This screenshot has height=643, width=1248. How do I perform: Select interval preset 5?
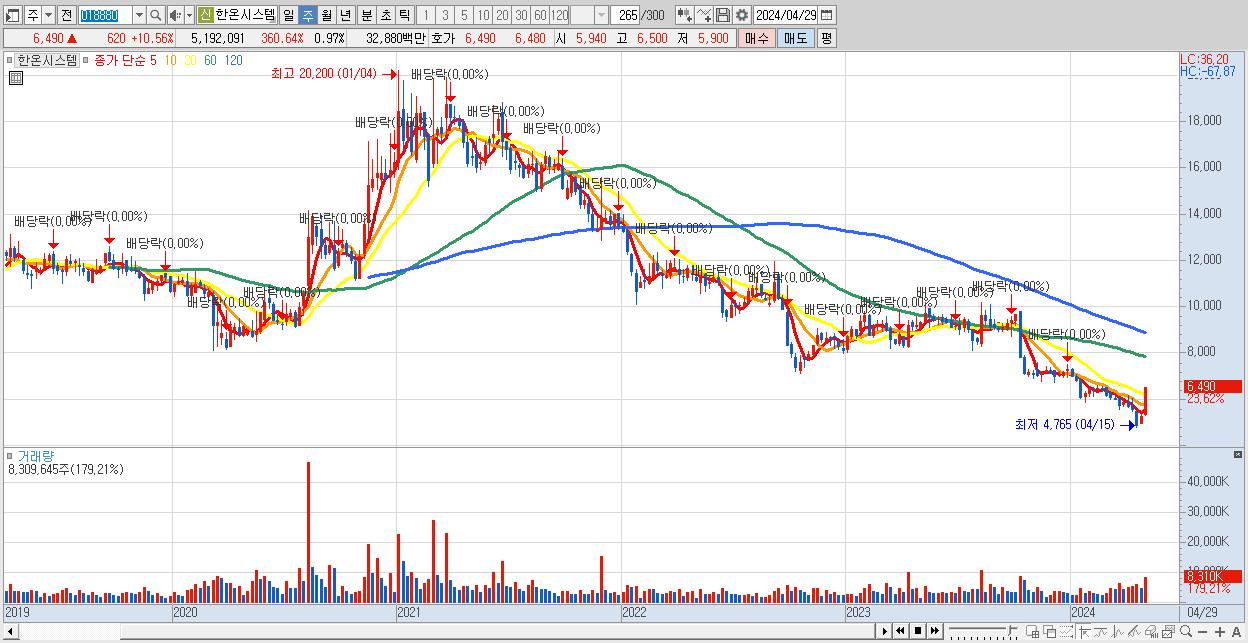click(x=463, y=15)
